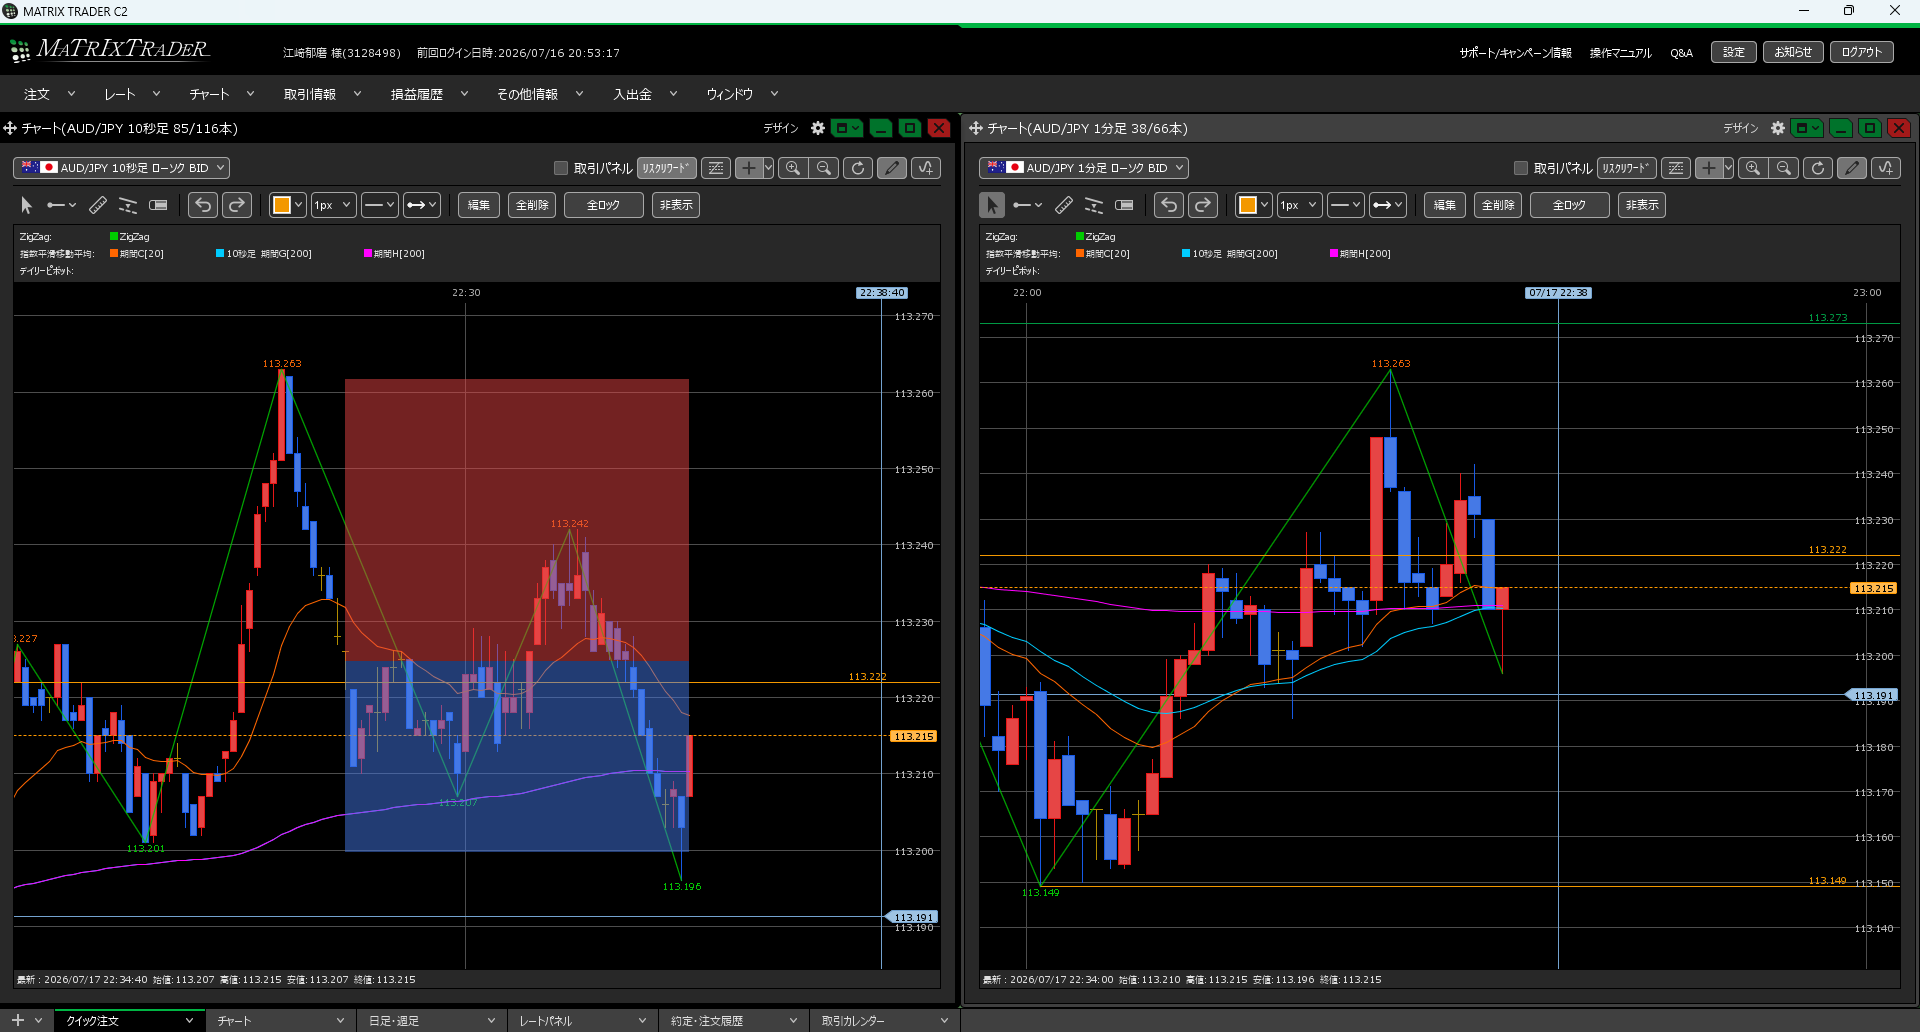Select the rectangle label tool in 1分足 chart
The image size is (1920, 1032).
1124,205
